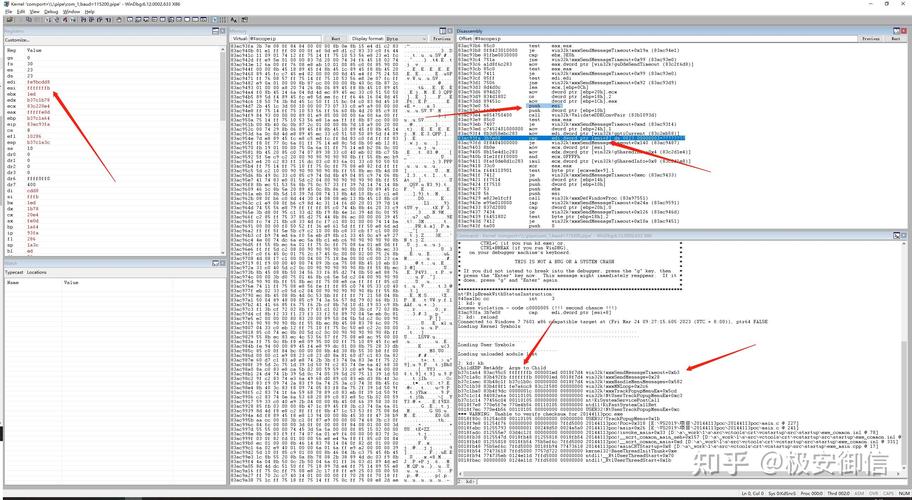Screen dimensions: 912x500
Task: Close the Watch panel
Action: pyautogui.click(x=222, y=263)
